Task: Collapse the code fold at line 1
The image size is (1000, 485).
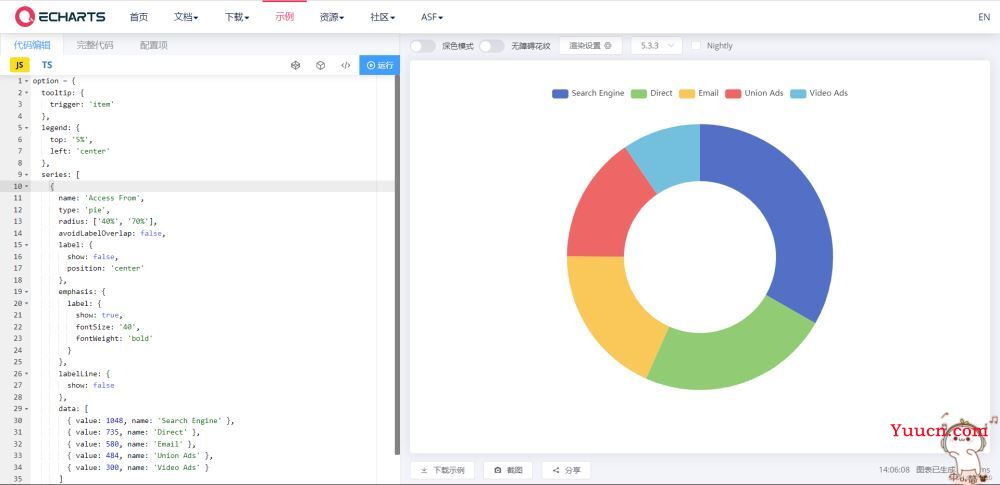Action: [x=27, y=81]
